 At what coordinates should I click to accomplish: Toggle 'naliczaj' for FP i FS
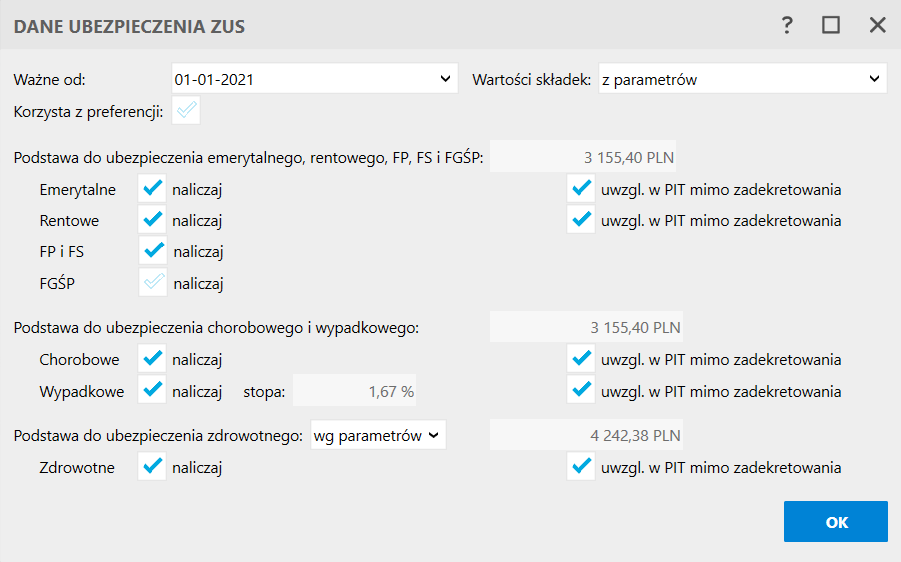(153, 251)
